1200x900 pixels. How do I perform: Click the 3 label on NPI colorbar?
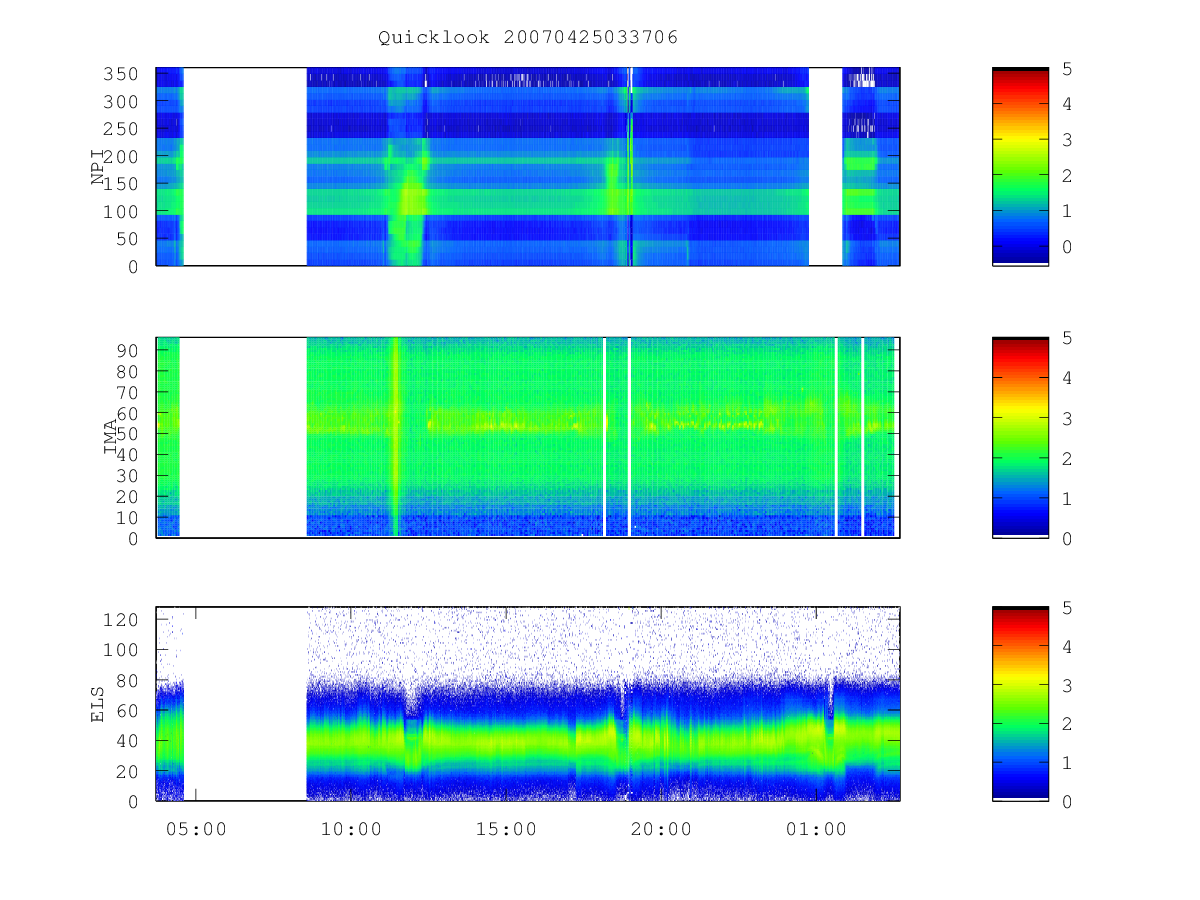(x=1068, y=140)
